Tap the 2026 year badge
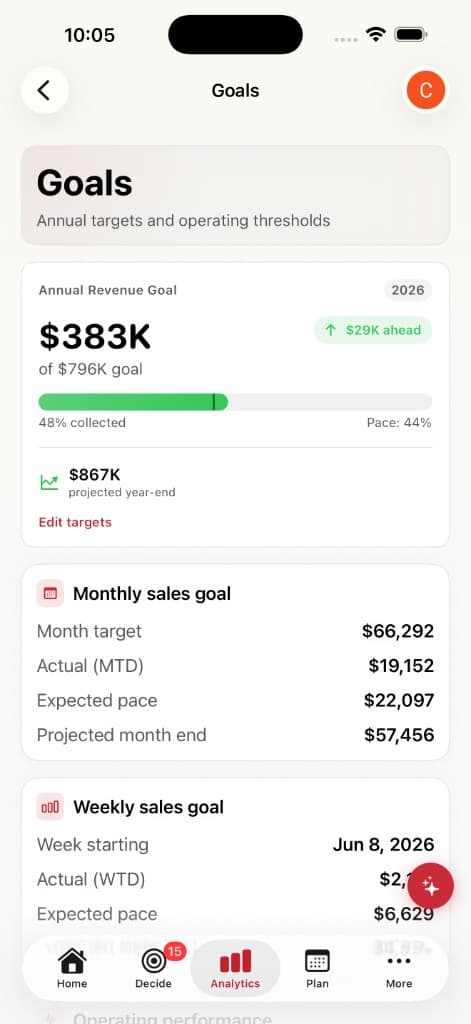 [408, 290]
